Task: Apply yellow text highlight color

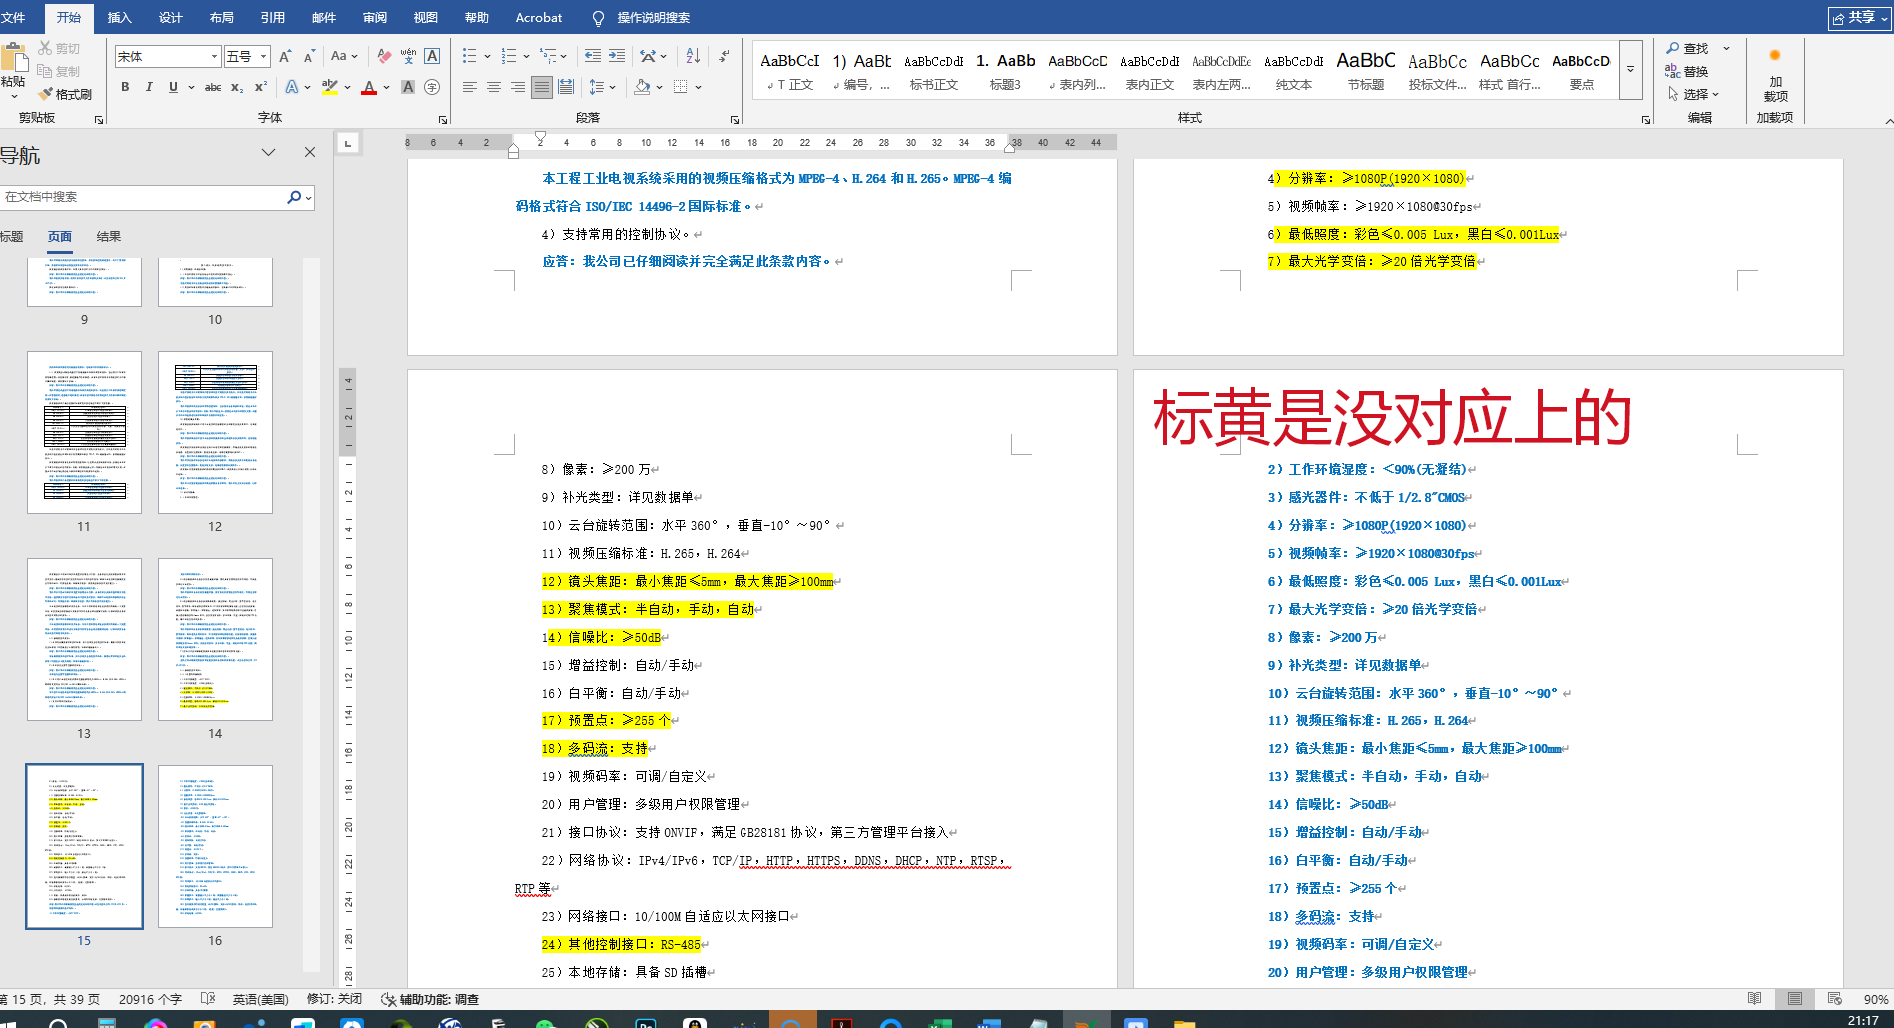Action: pos(329,87)
